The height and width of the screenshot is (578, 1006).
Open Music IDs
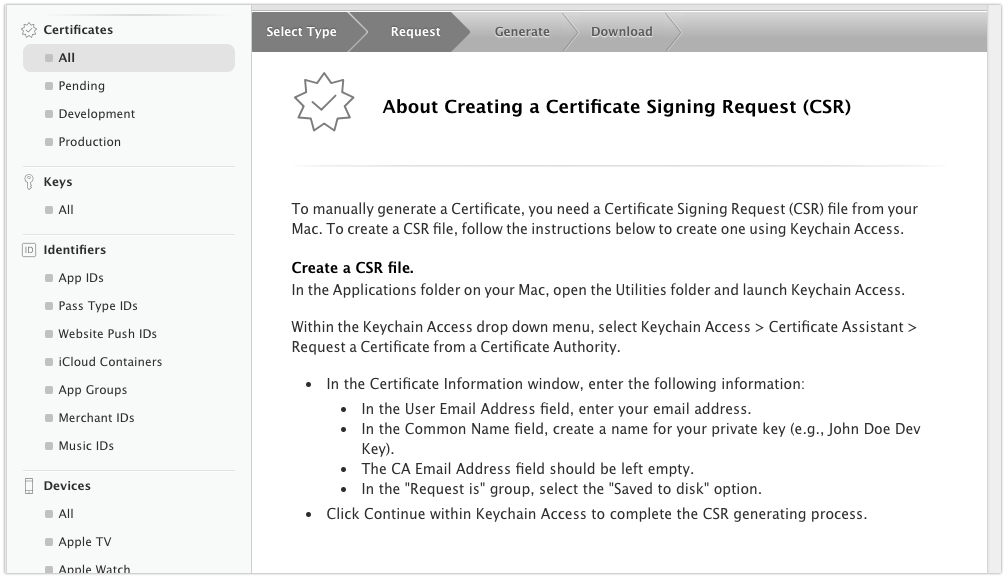coord(86,446)
